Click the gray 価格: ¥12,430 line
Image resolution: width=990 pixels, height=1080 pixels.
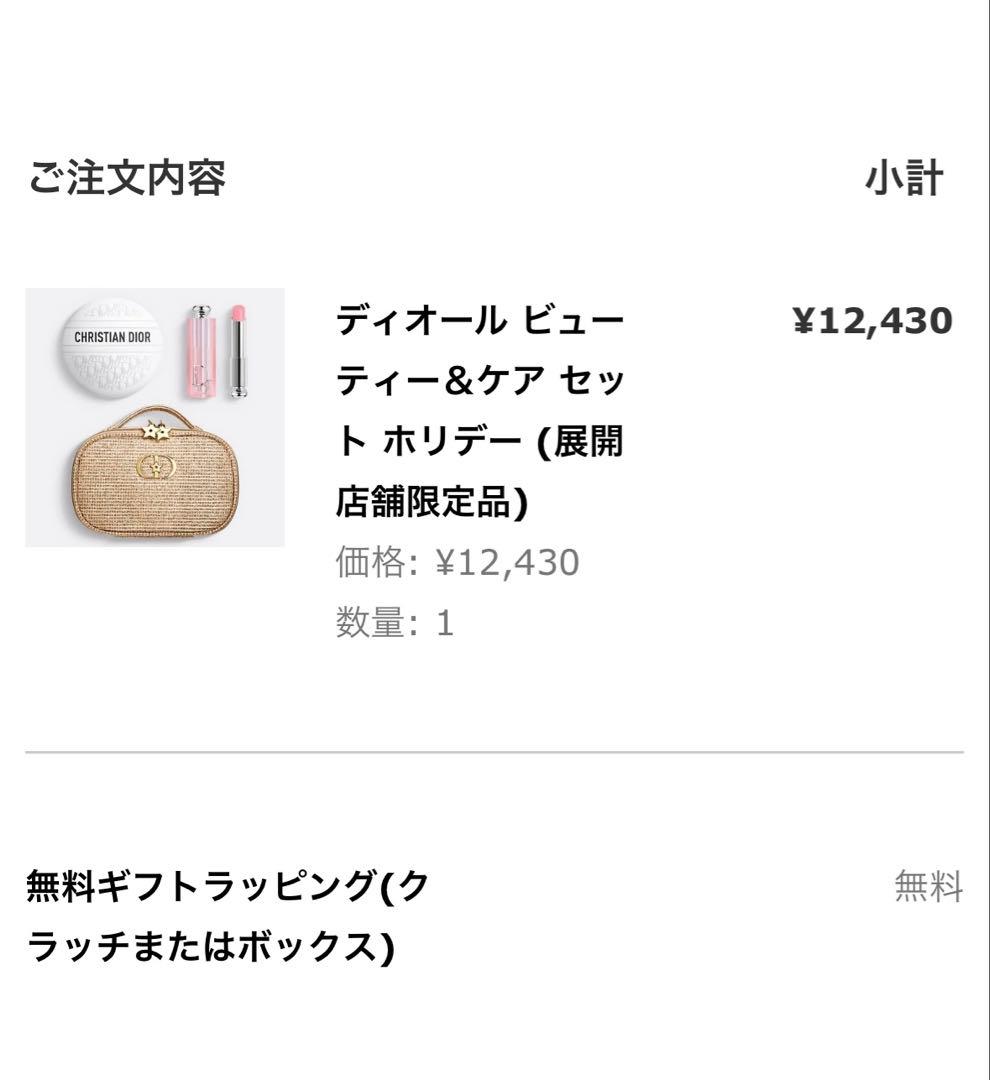click(457, 562)
